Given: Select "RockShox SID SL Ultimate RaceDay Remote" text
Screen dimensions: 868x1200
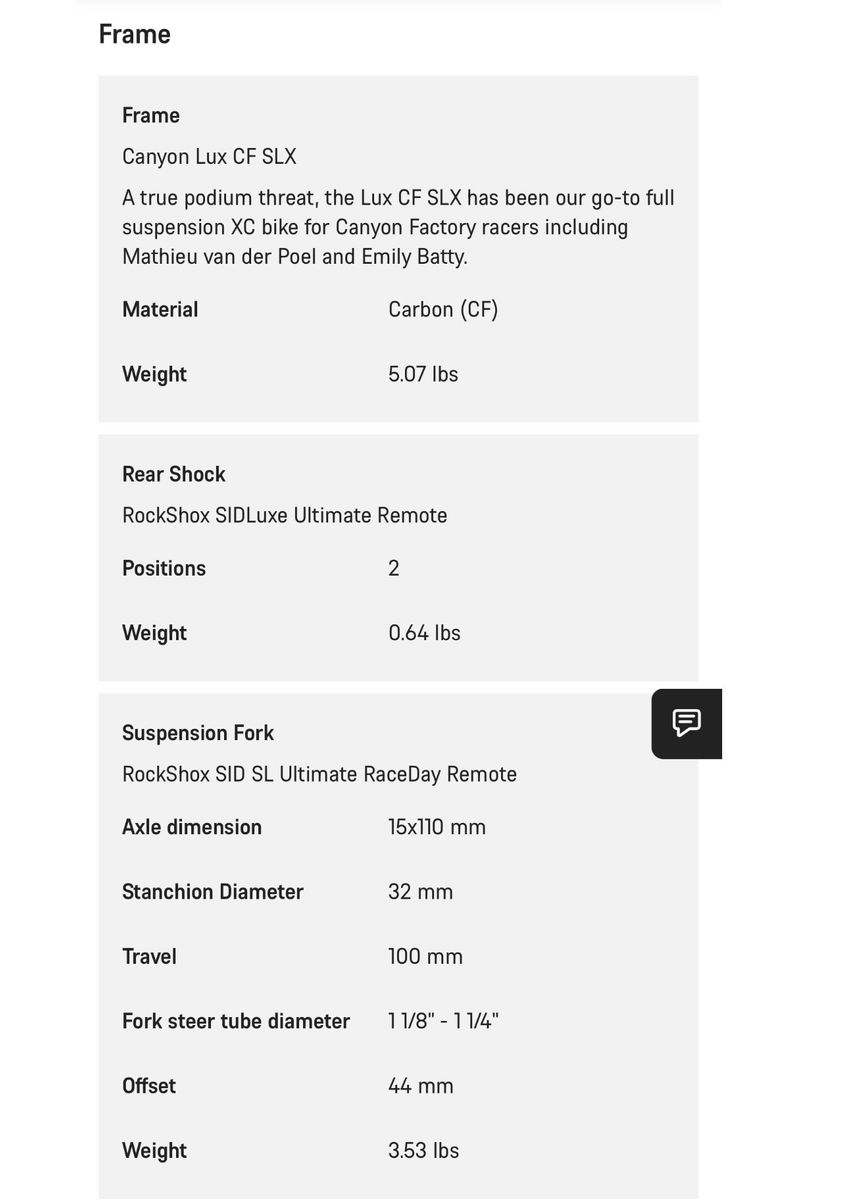Looking at the screenshot, I should [319, 775].
